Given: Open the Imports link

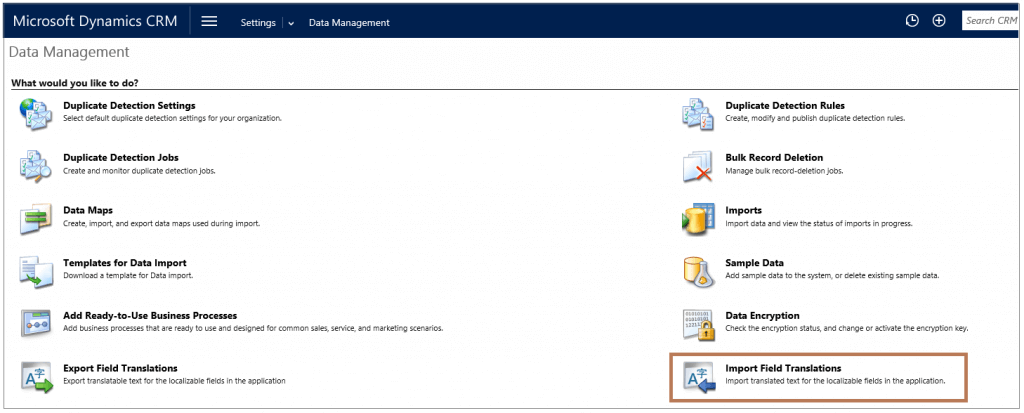Looking at the screenshot, I should pos(743,210).
